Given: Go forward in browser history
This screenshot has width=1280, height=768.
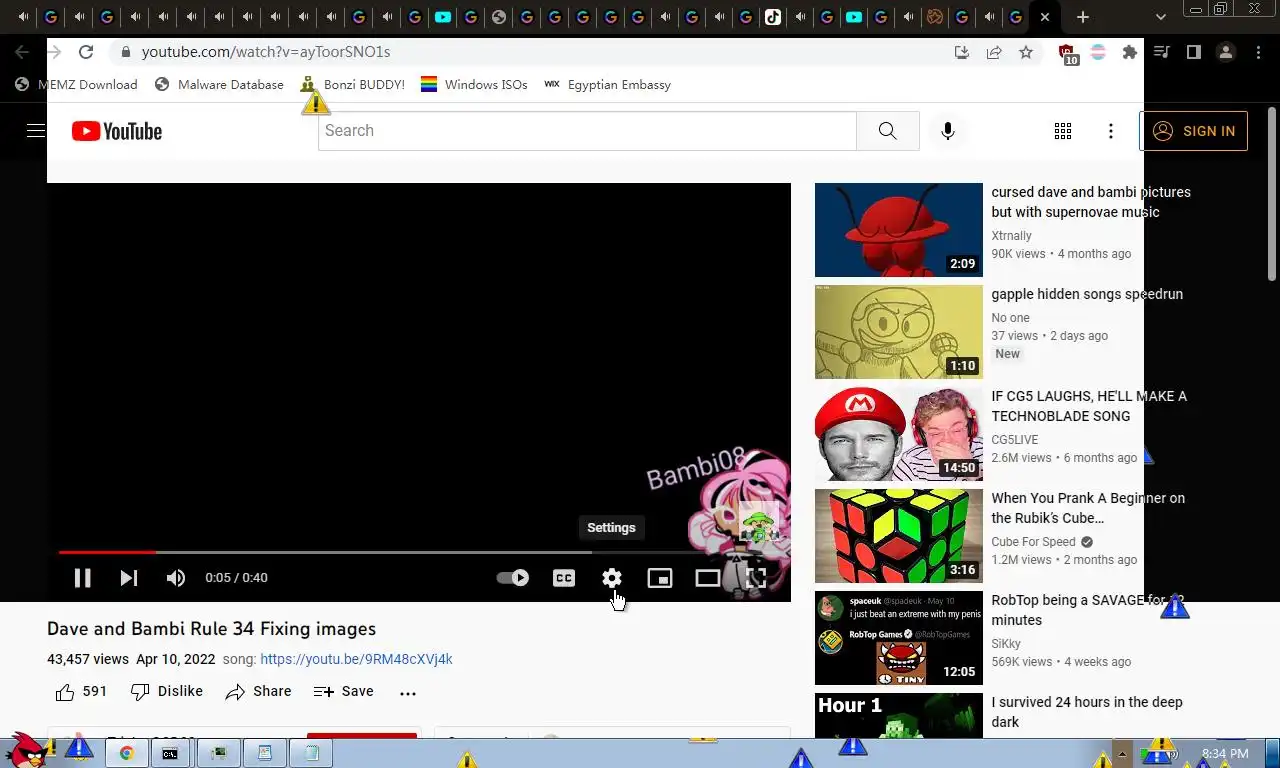Looking at the screenshot, I should pyautogui.click(x=54, y=52).
